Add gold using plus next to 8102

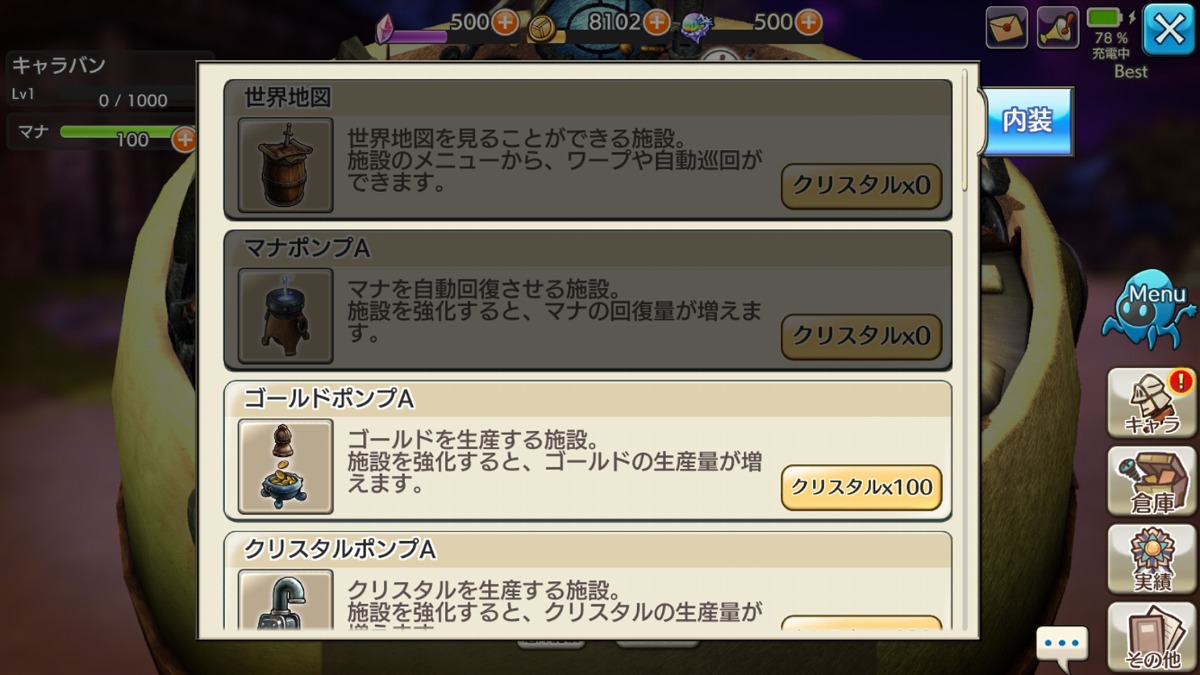tap(656, 21)
